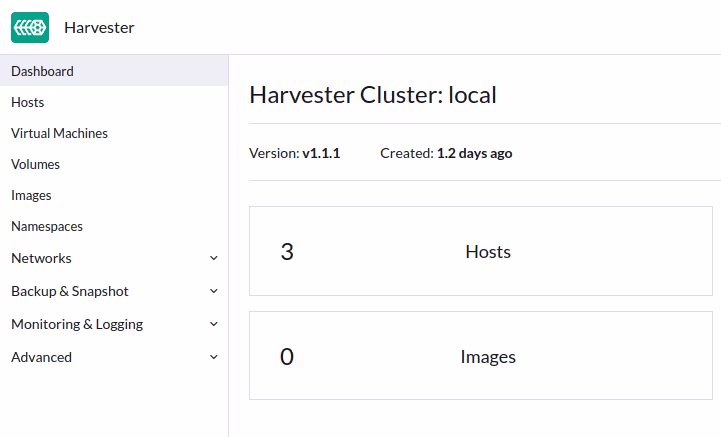The width and height of the screenshot is (721, 437).
Task: Navigate to Images in the sidebar
Action: [31, 195]
